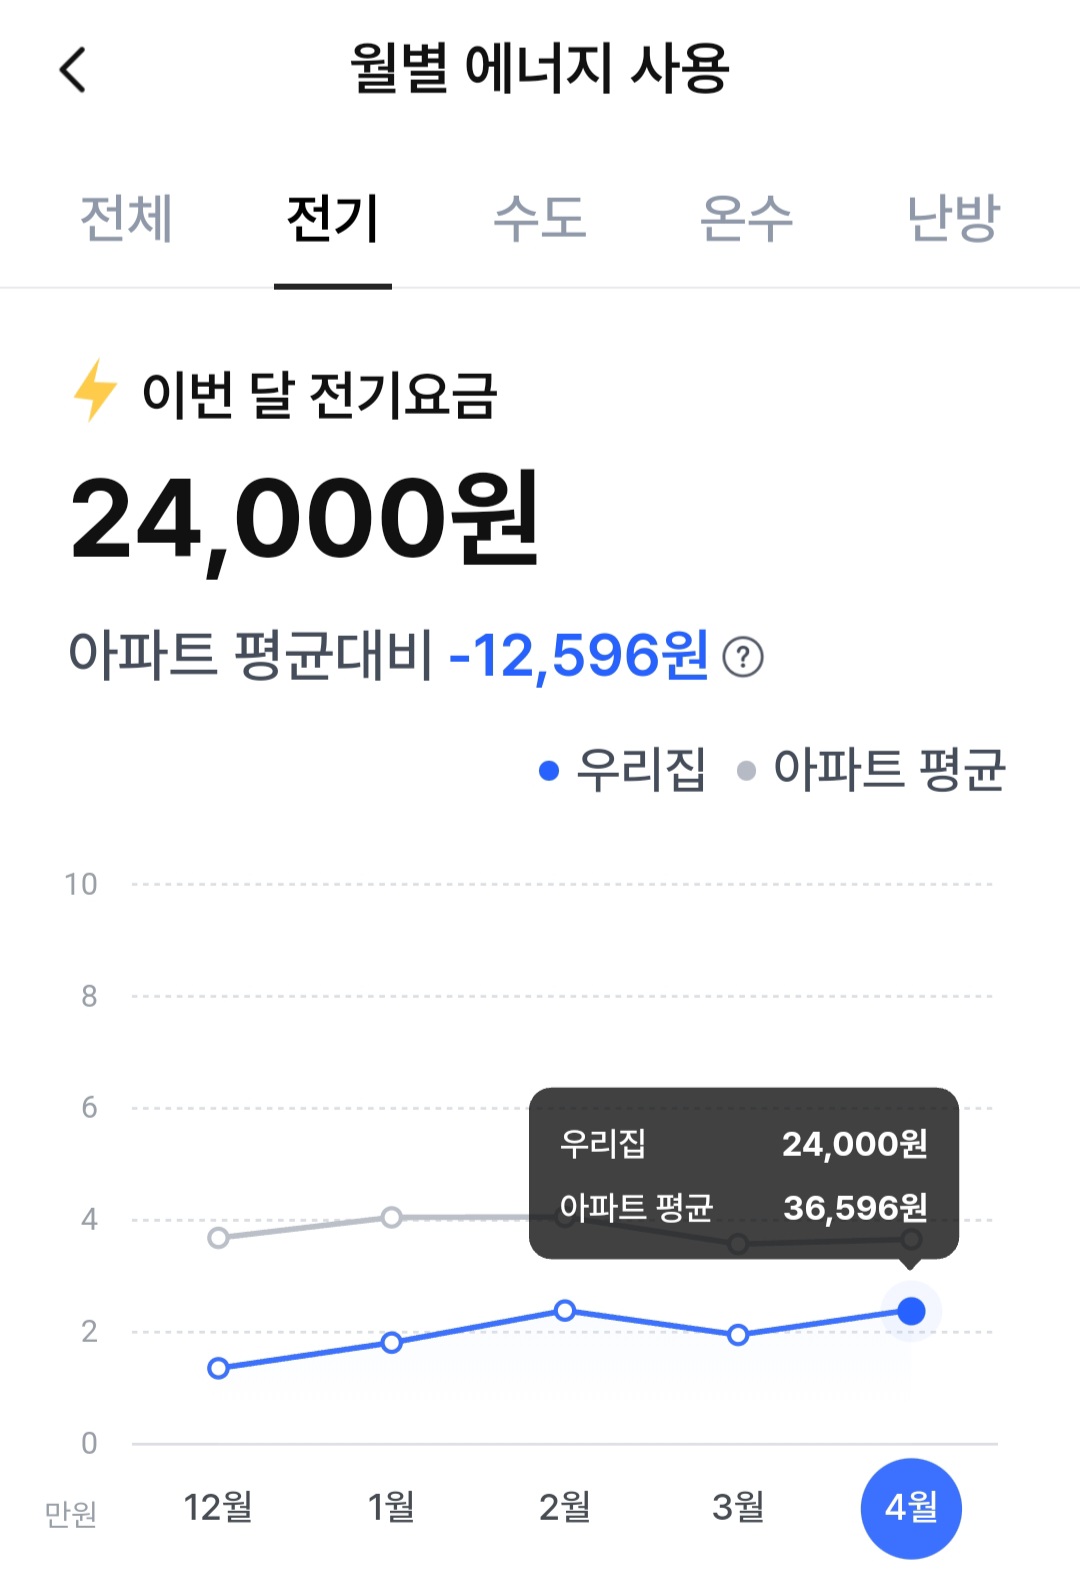Pick 3월 on the month axis
The height and width of the screenshot is (1591, 1080).
pyautogui.click(x=738, y=1507)
